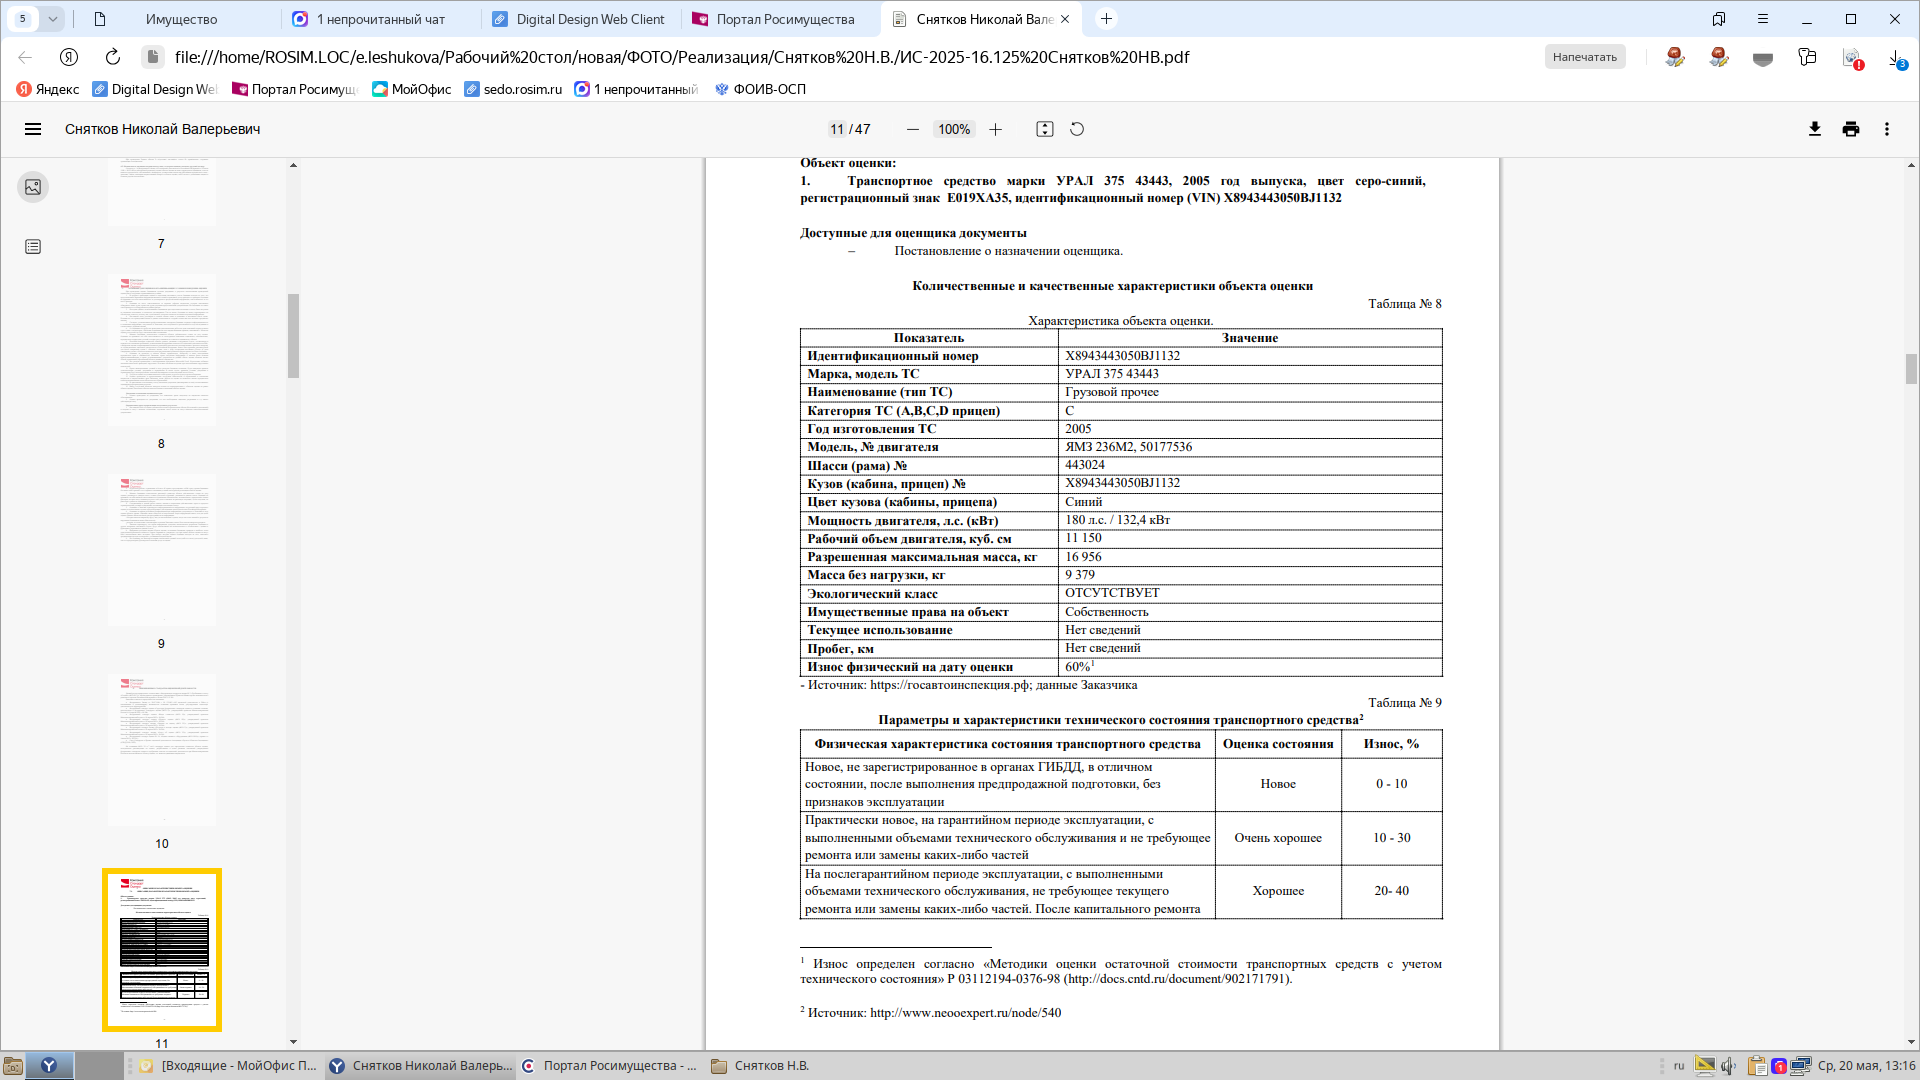The height and width of the screenshot is (1080, 1920).
Task: Open the display settings tray icon
Action: pyautogui.click(x=1705, y=1066)
